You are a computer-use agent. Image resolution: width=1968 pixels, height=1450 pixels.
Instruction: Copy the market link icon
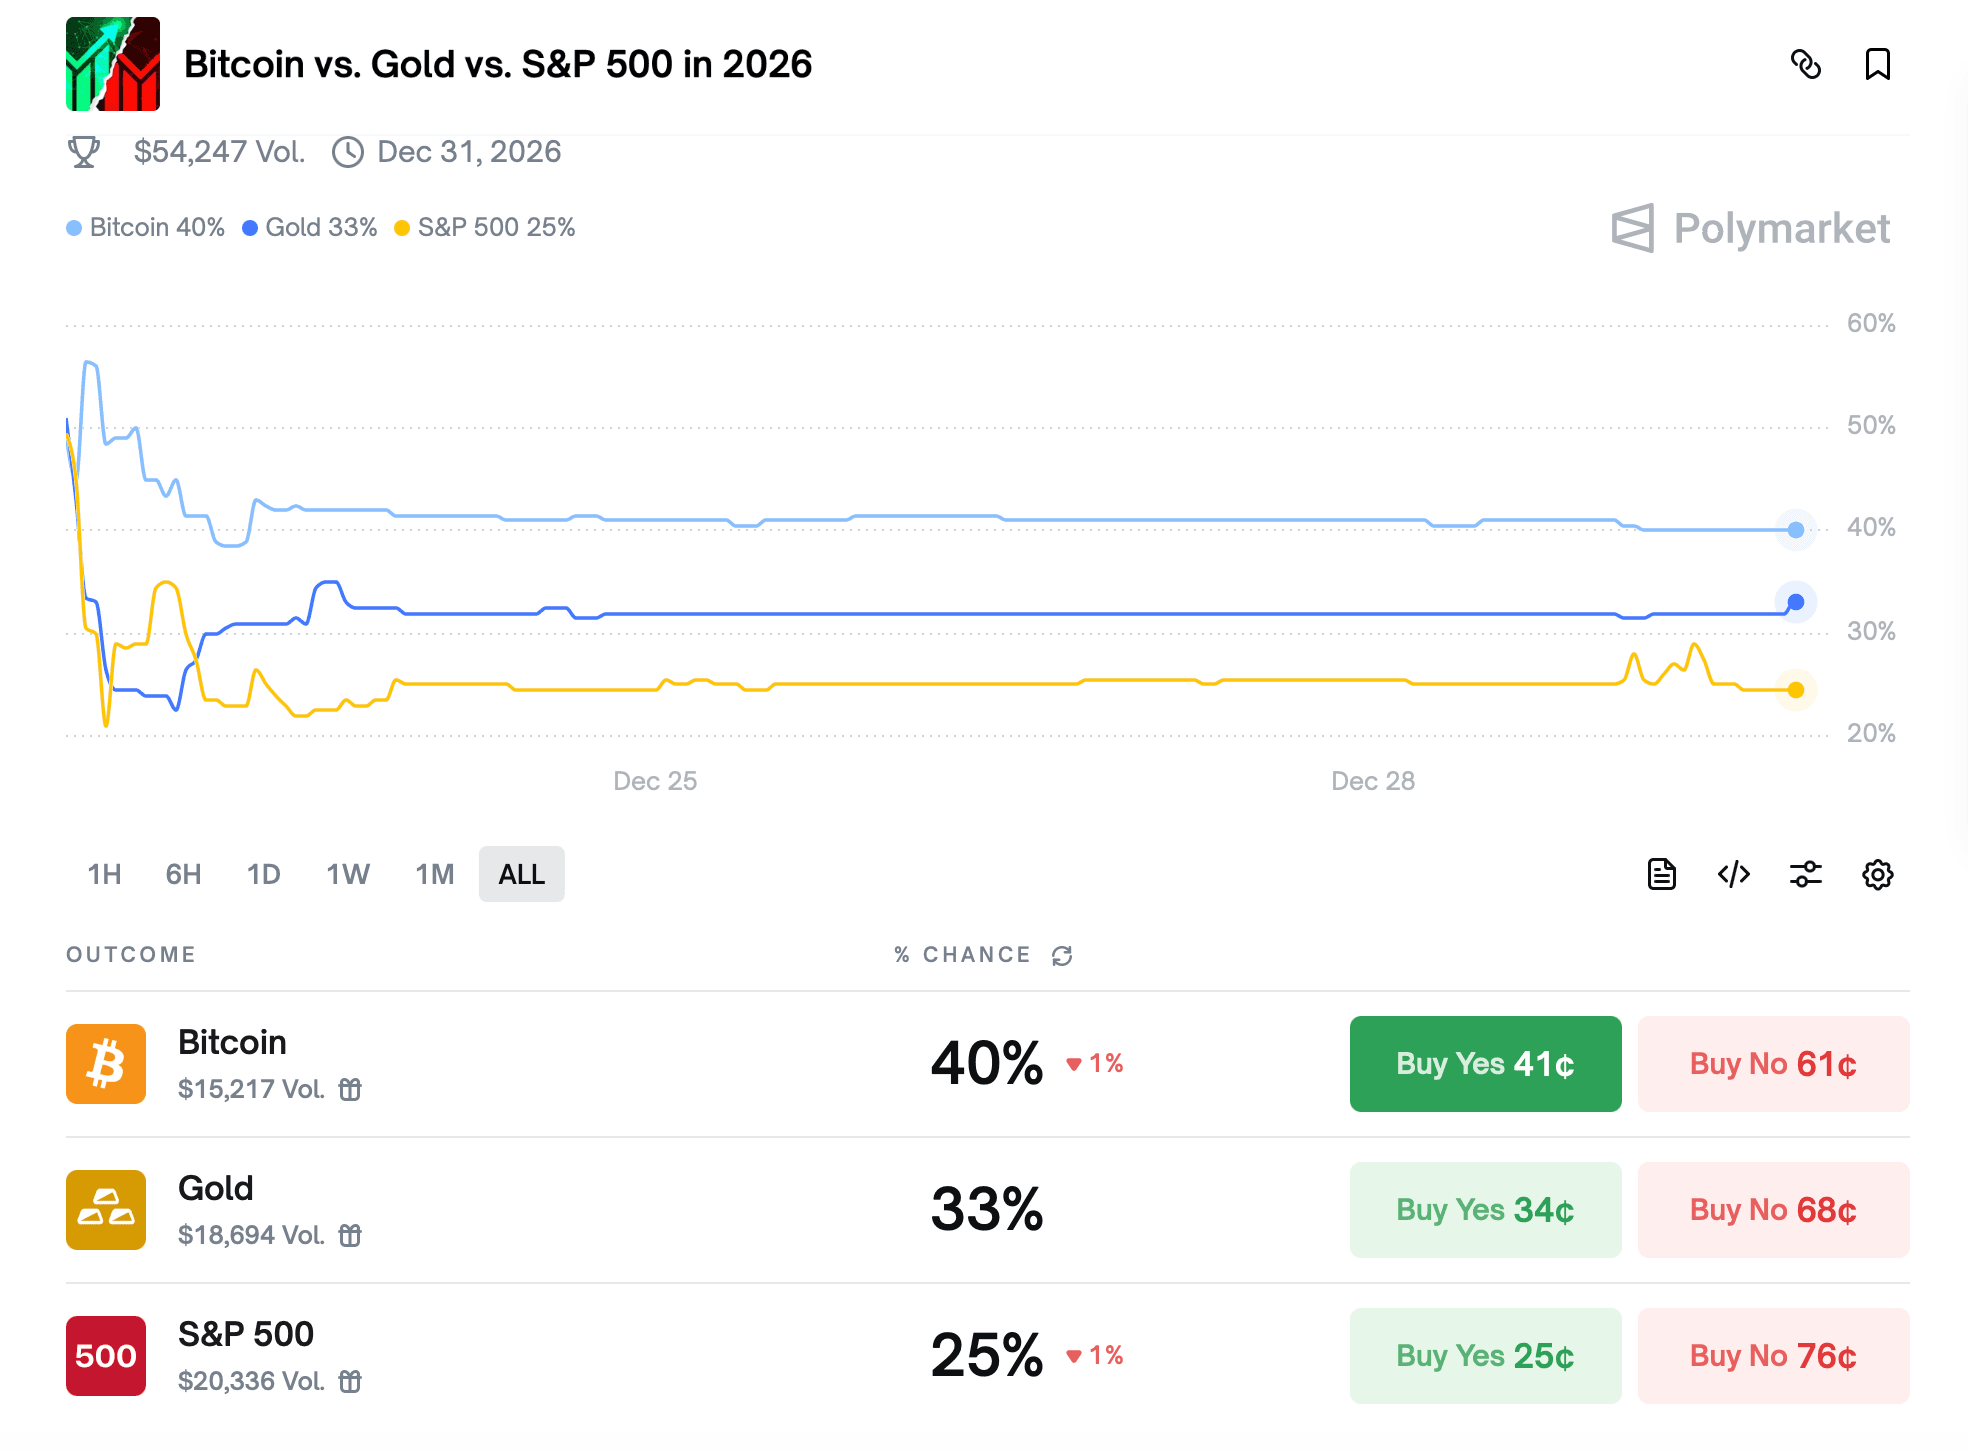coord(1805,65)
